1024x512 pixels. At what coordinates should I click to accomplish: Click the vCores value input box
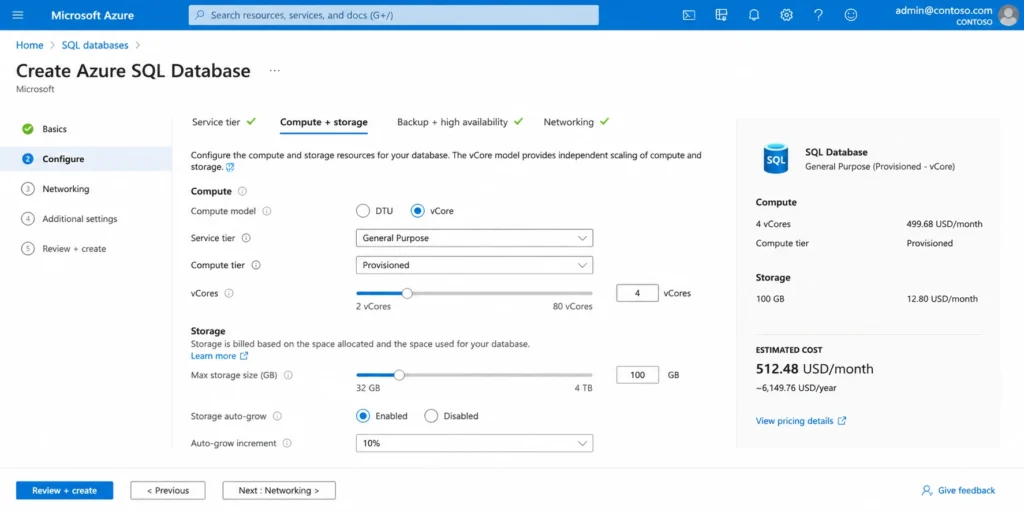pyautogui.click(x=637, y=293)
